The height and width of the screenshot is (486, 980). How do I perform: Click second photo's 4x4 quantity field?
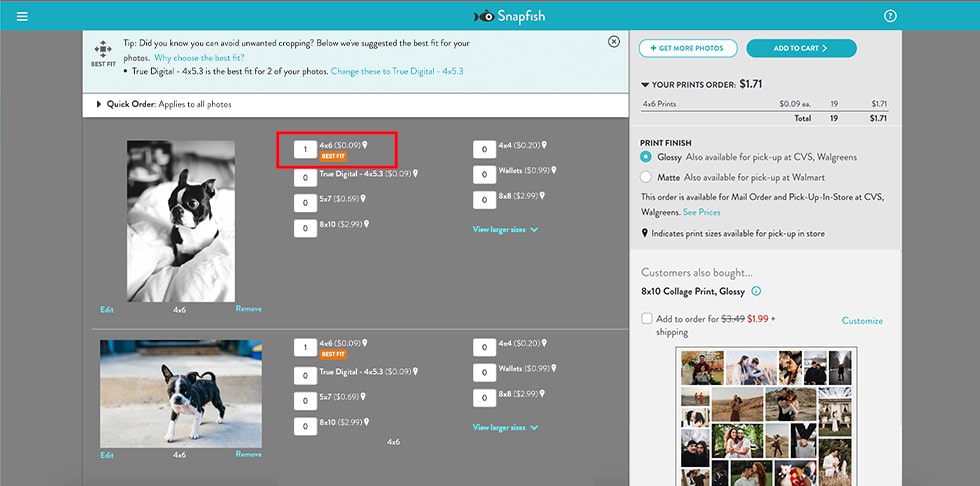(484, 347)
